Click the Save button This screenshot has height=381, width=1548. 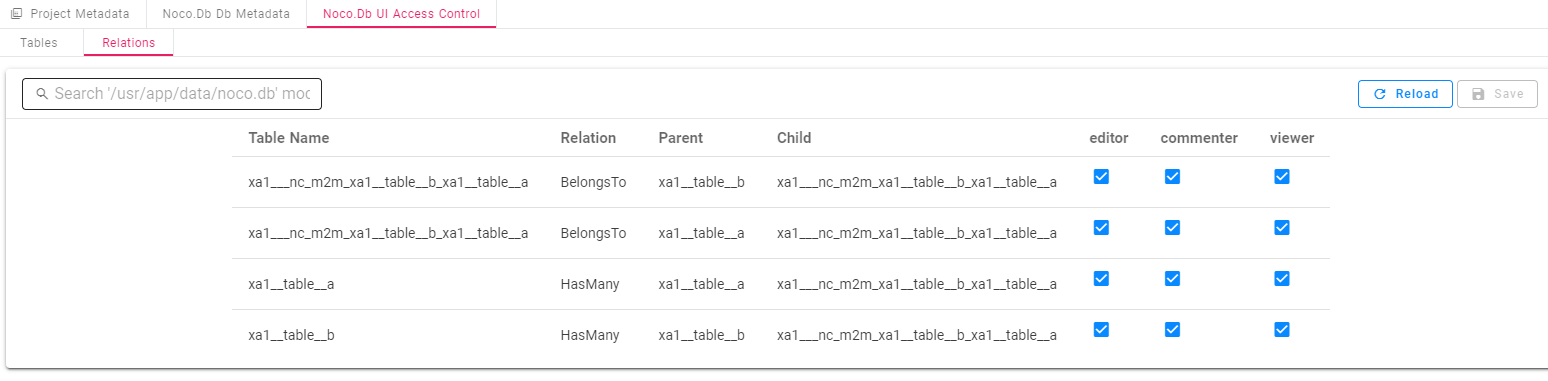pos(1497,94)
